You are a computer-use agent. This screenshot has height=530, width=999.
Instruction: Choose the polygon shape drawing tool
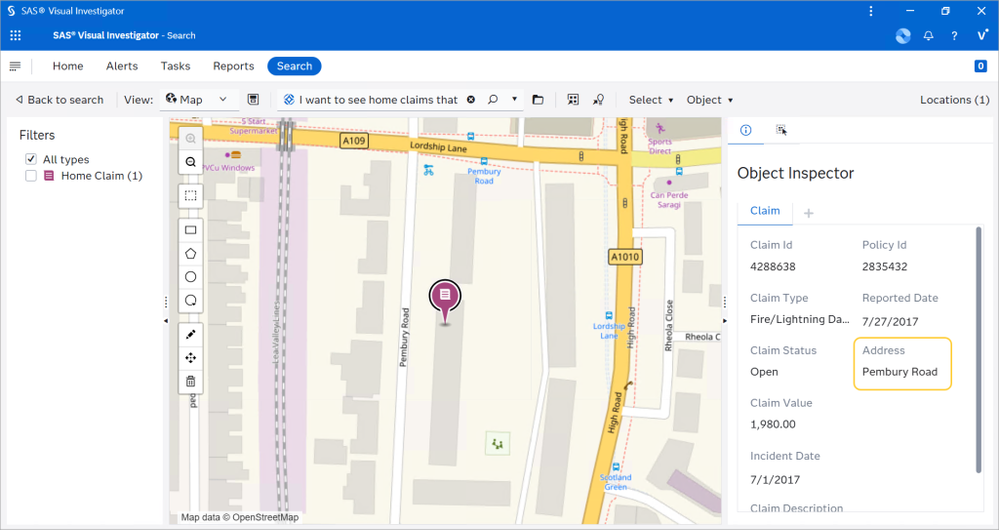[190, 254]
